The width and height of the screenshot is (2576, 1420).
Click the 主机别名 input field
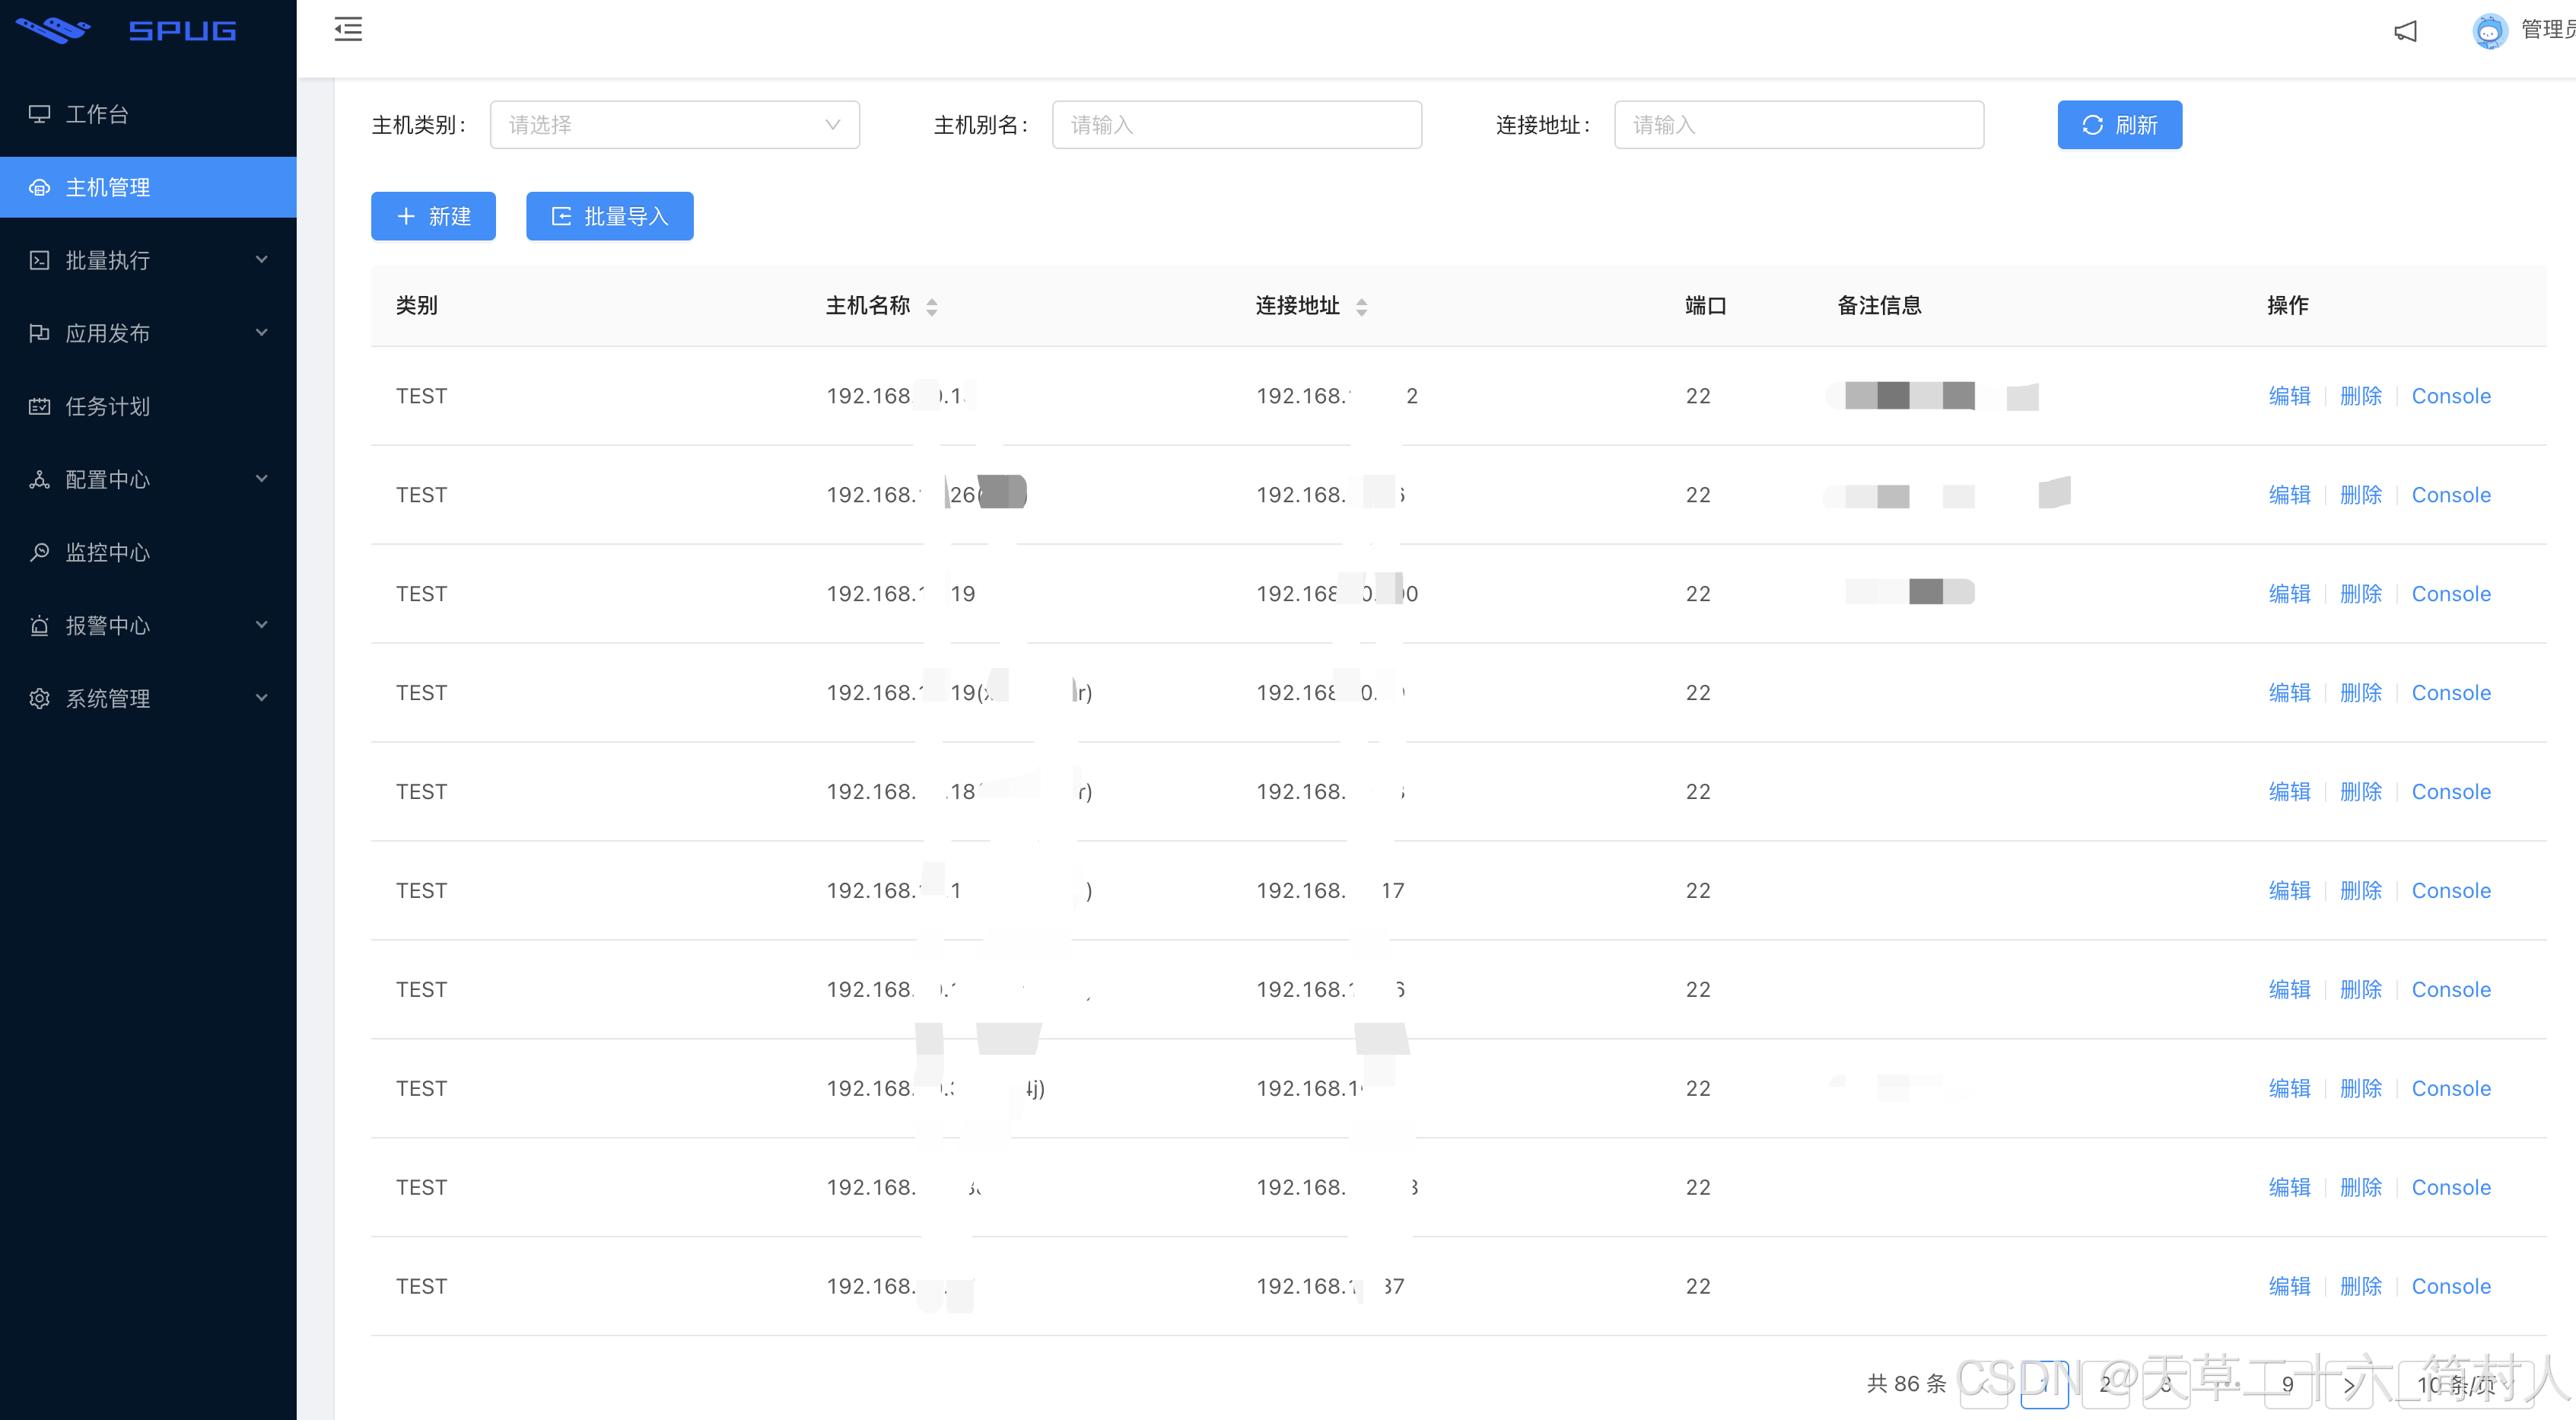point(1237,124)
